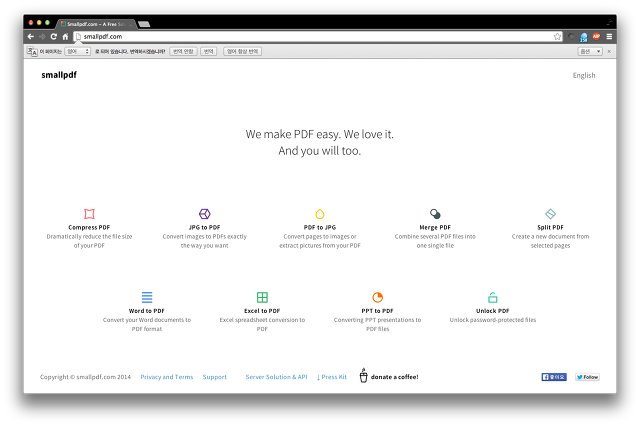Reload the page with the refresh icon
Viewport: 640px width, 426px height.
[x=53, y=36]
